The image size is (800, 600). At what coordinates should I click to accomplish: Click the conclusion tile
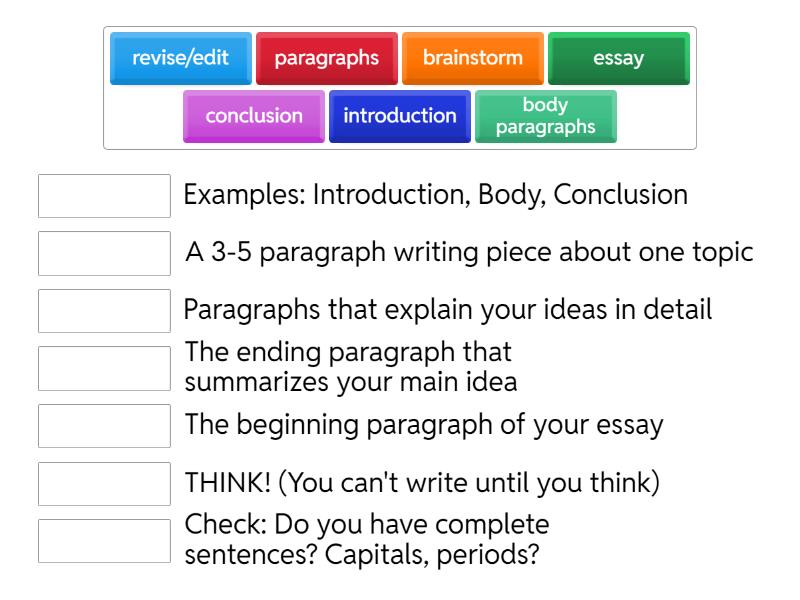coord(253,116)
